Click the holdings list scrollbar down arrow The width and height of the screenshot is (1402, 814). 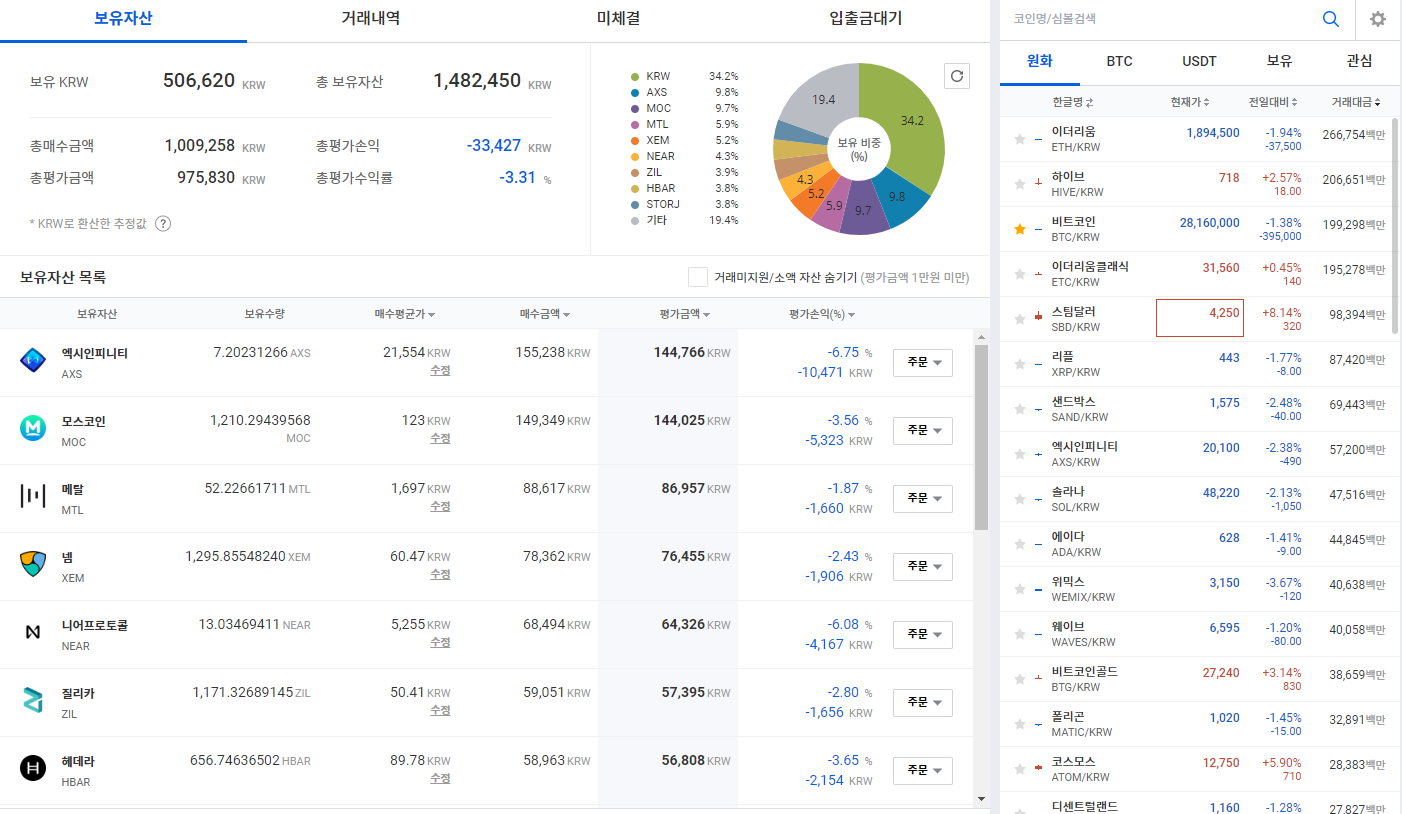[981, 799]
